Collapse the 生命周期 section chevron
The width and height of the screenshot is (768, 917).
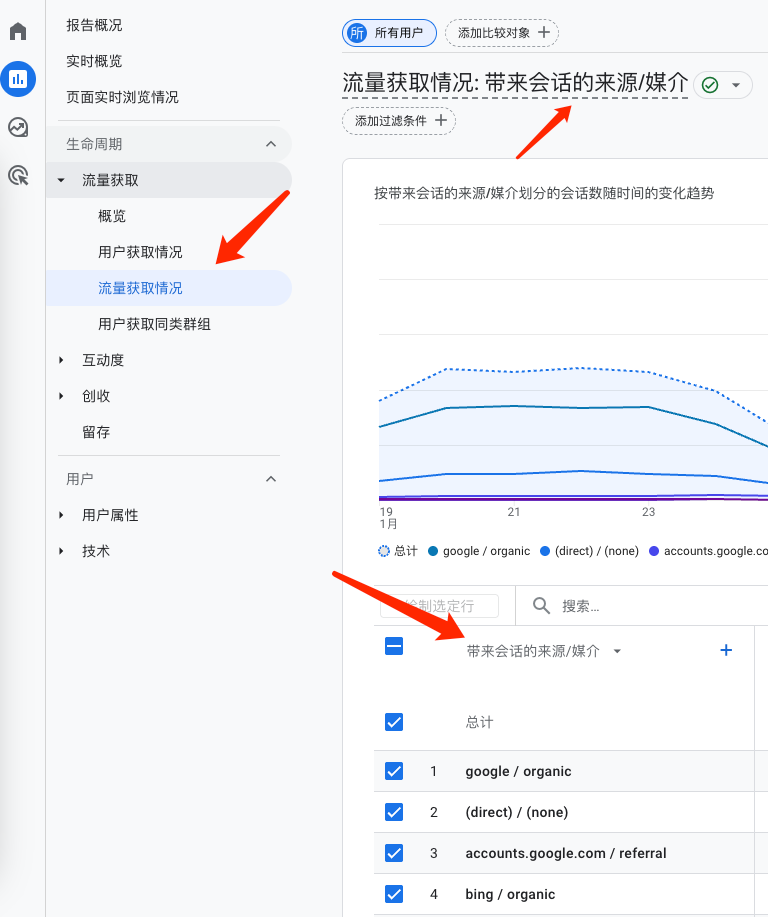pos(271,144)
